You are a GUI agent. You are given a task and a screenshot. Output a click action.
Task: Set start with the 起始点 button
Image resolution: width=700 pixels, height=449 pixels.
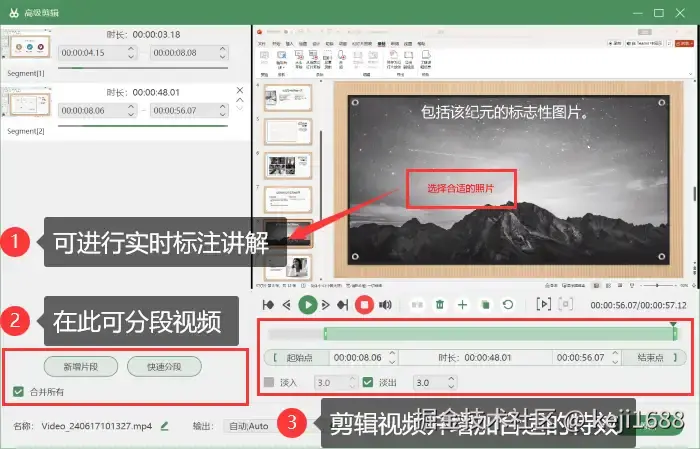297,358
